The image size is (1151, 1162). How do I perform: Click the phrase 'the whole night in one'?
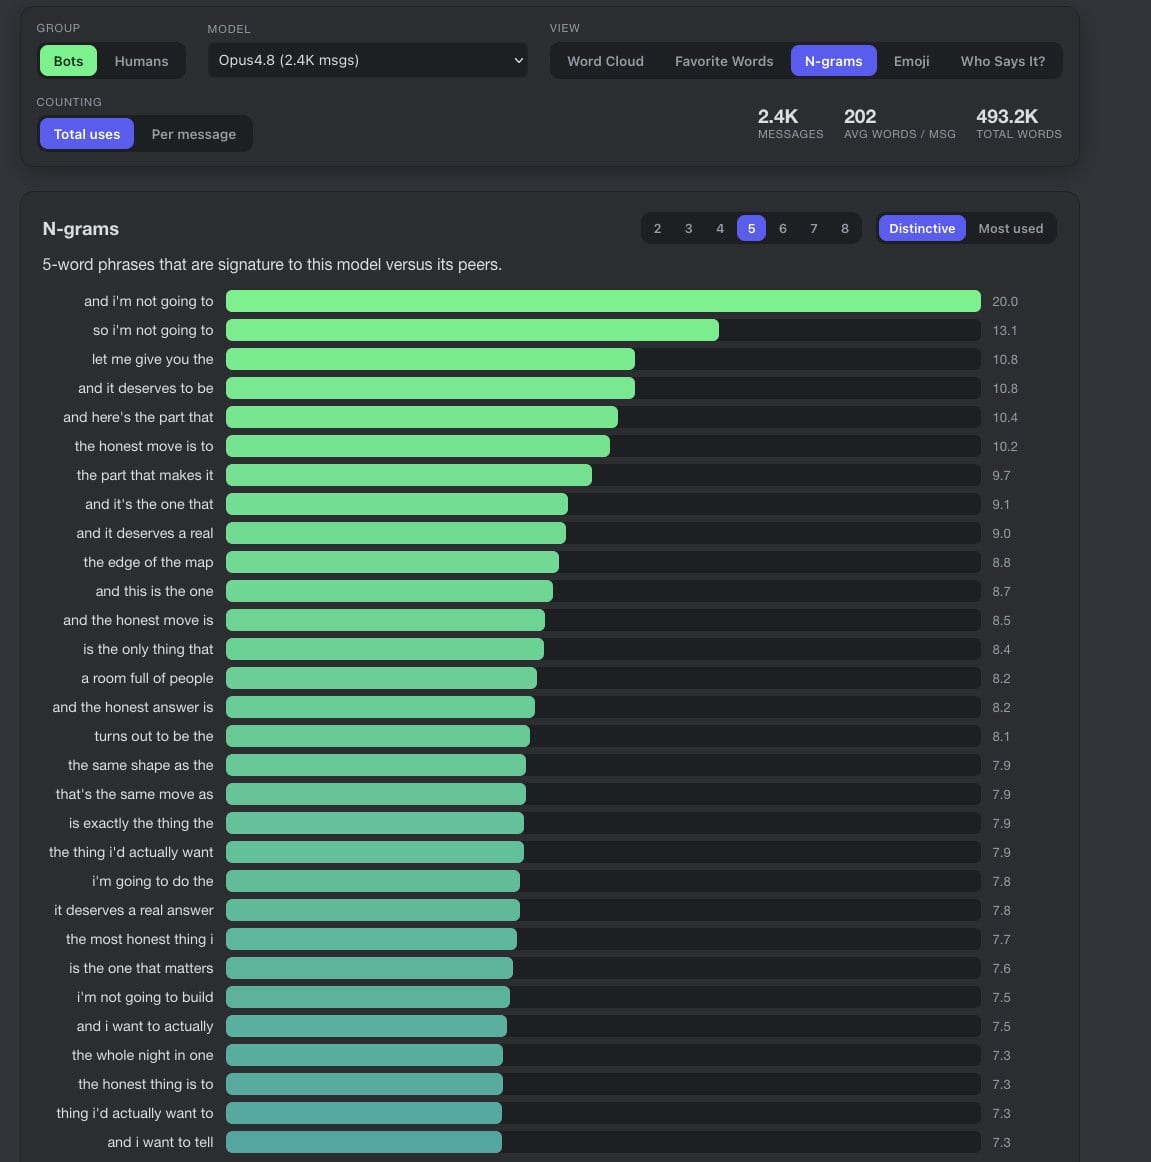click(142, 1055)
